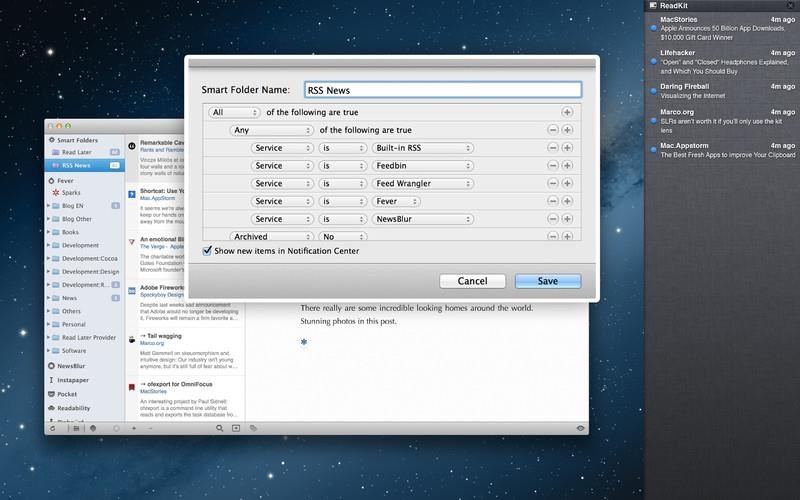Open the Any match-type dropdown
800x500 pixels.
pos(271,130)
